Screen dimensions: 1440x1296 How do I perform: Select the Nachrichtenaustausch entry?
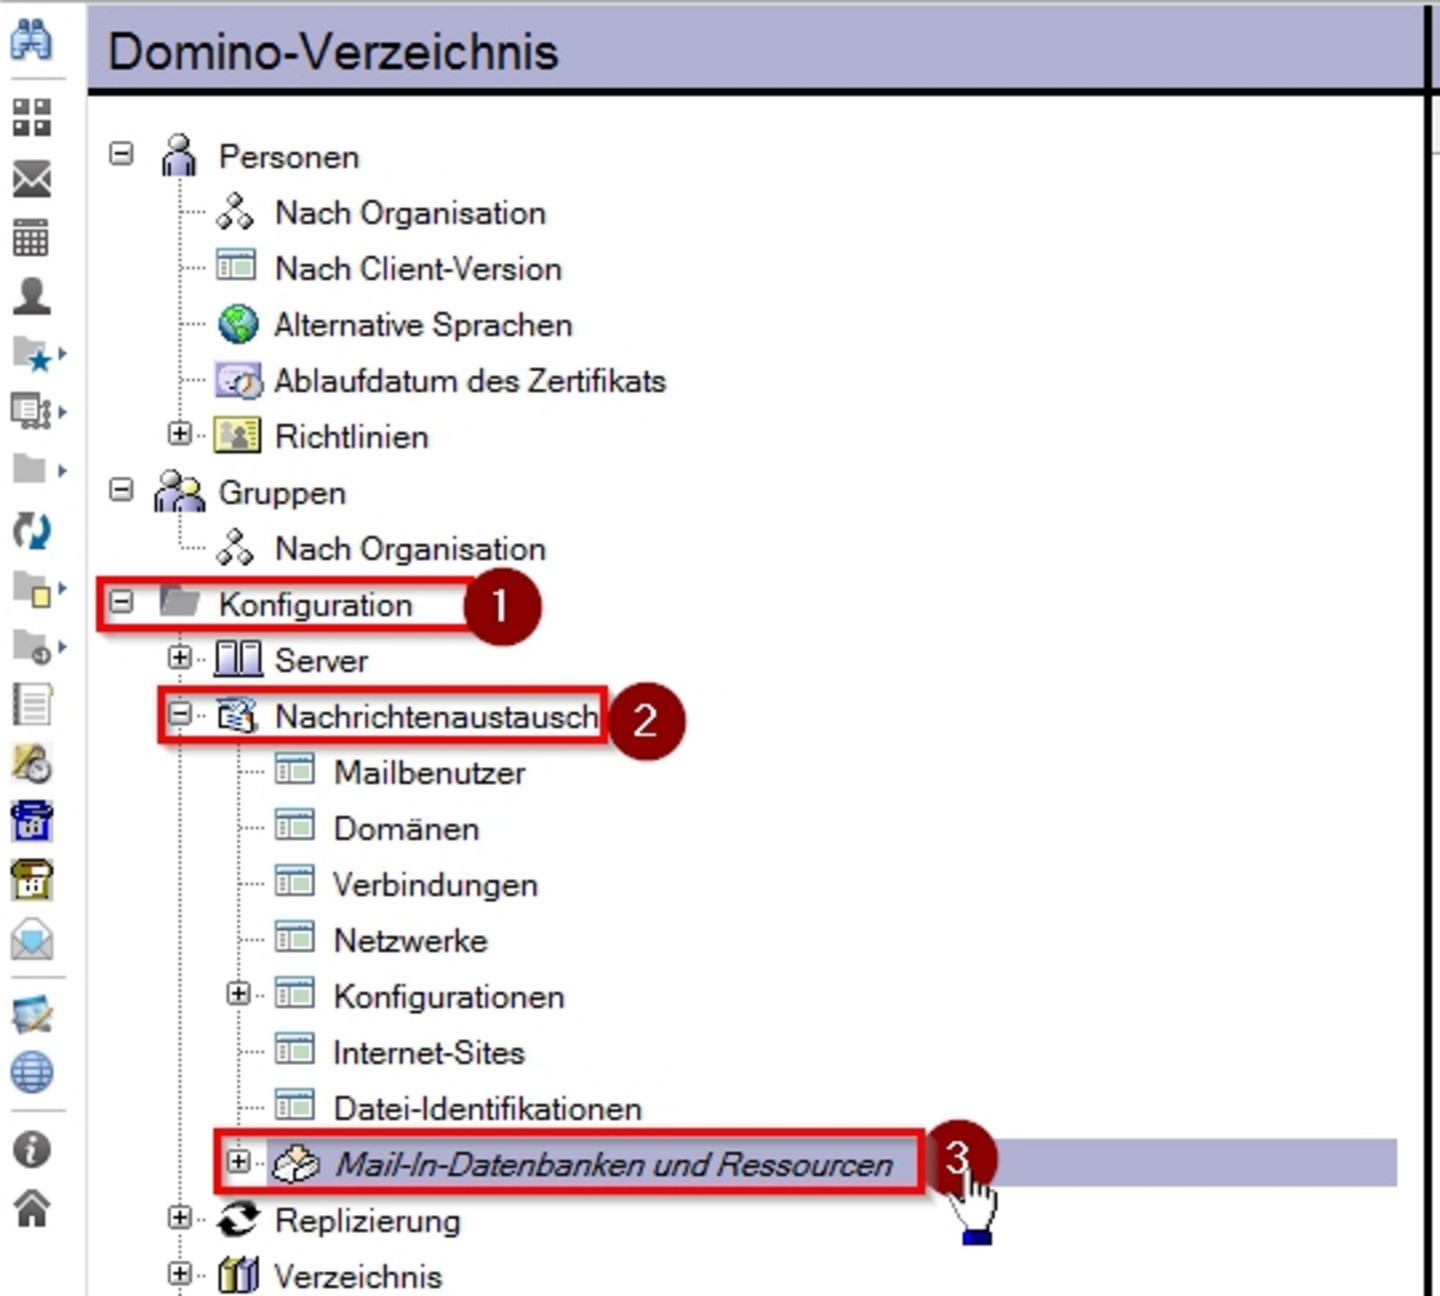436,717
